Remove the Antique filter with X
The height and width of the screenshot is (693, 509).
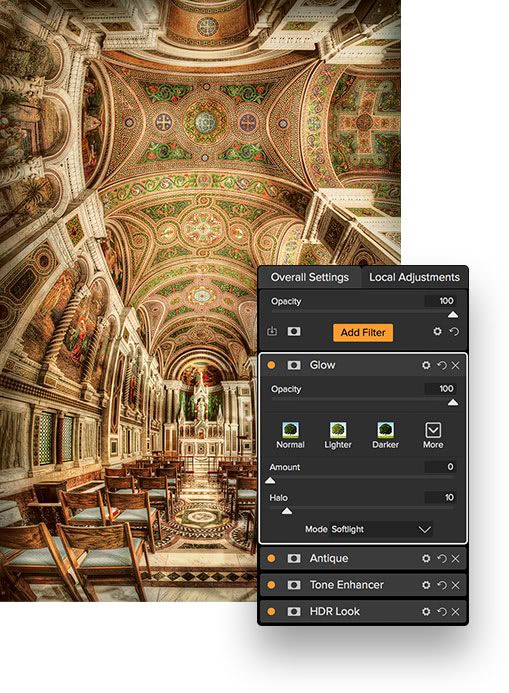click(x=456, y=559)
